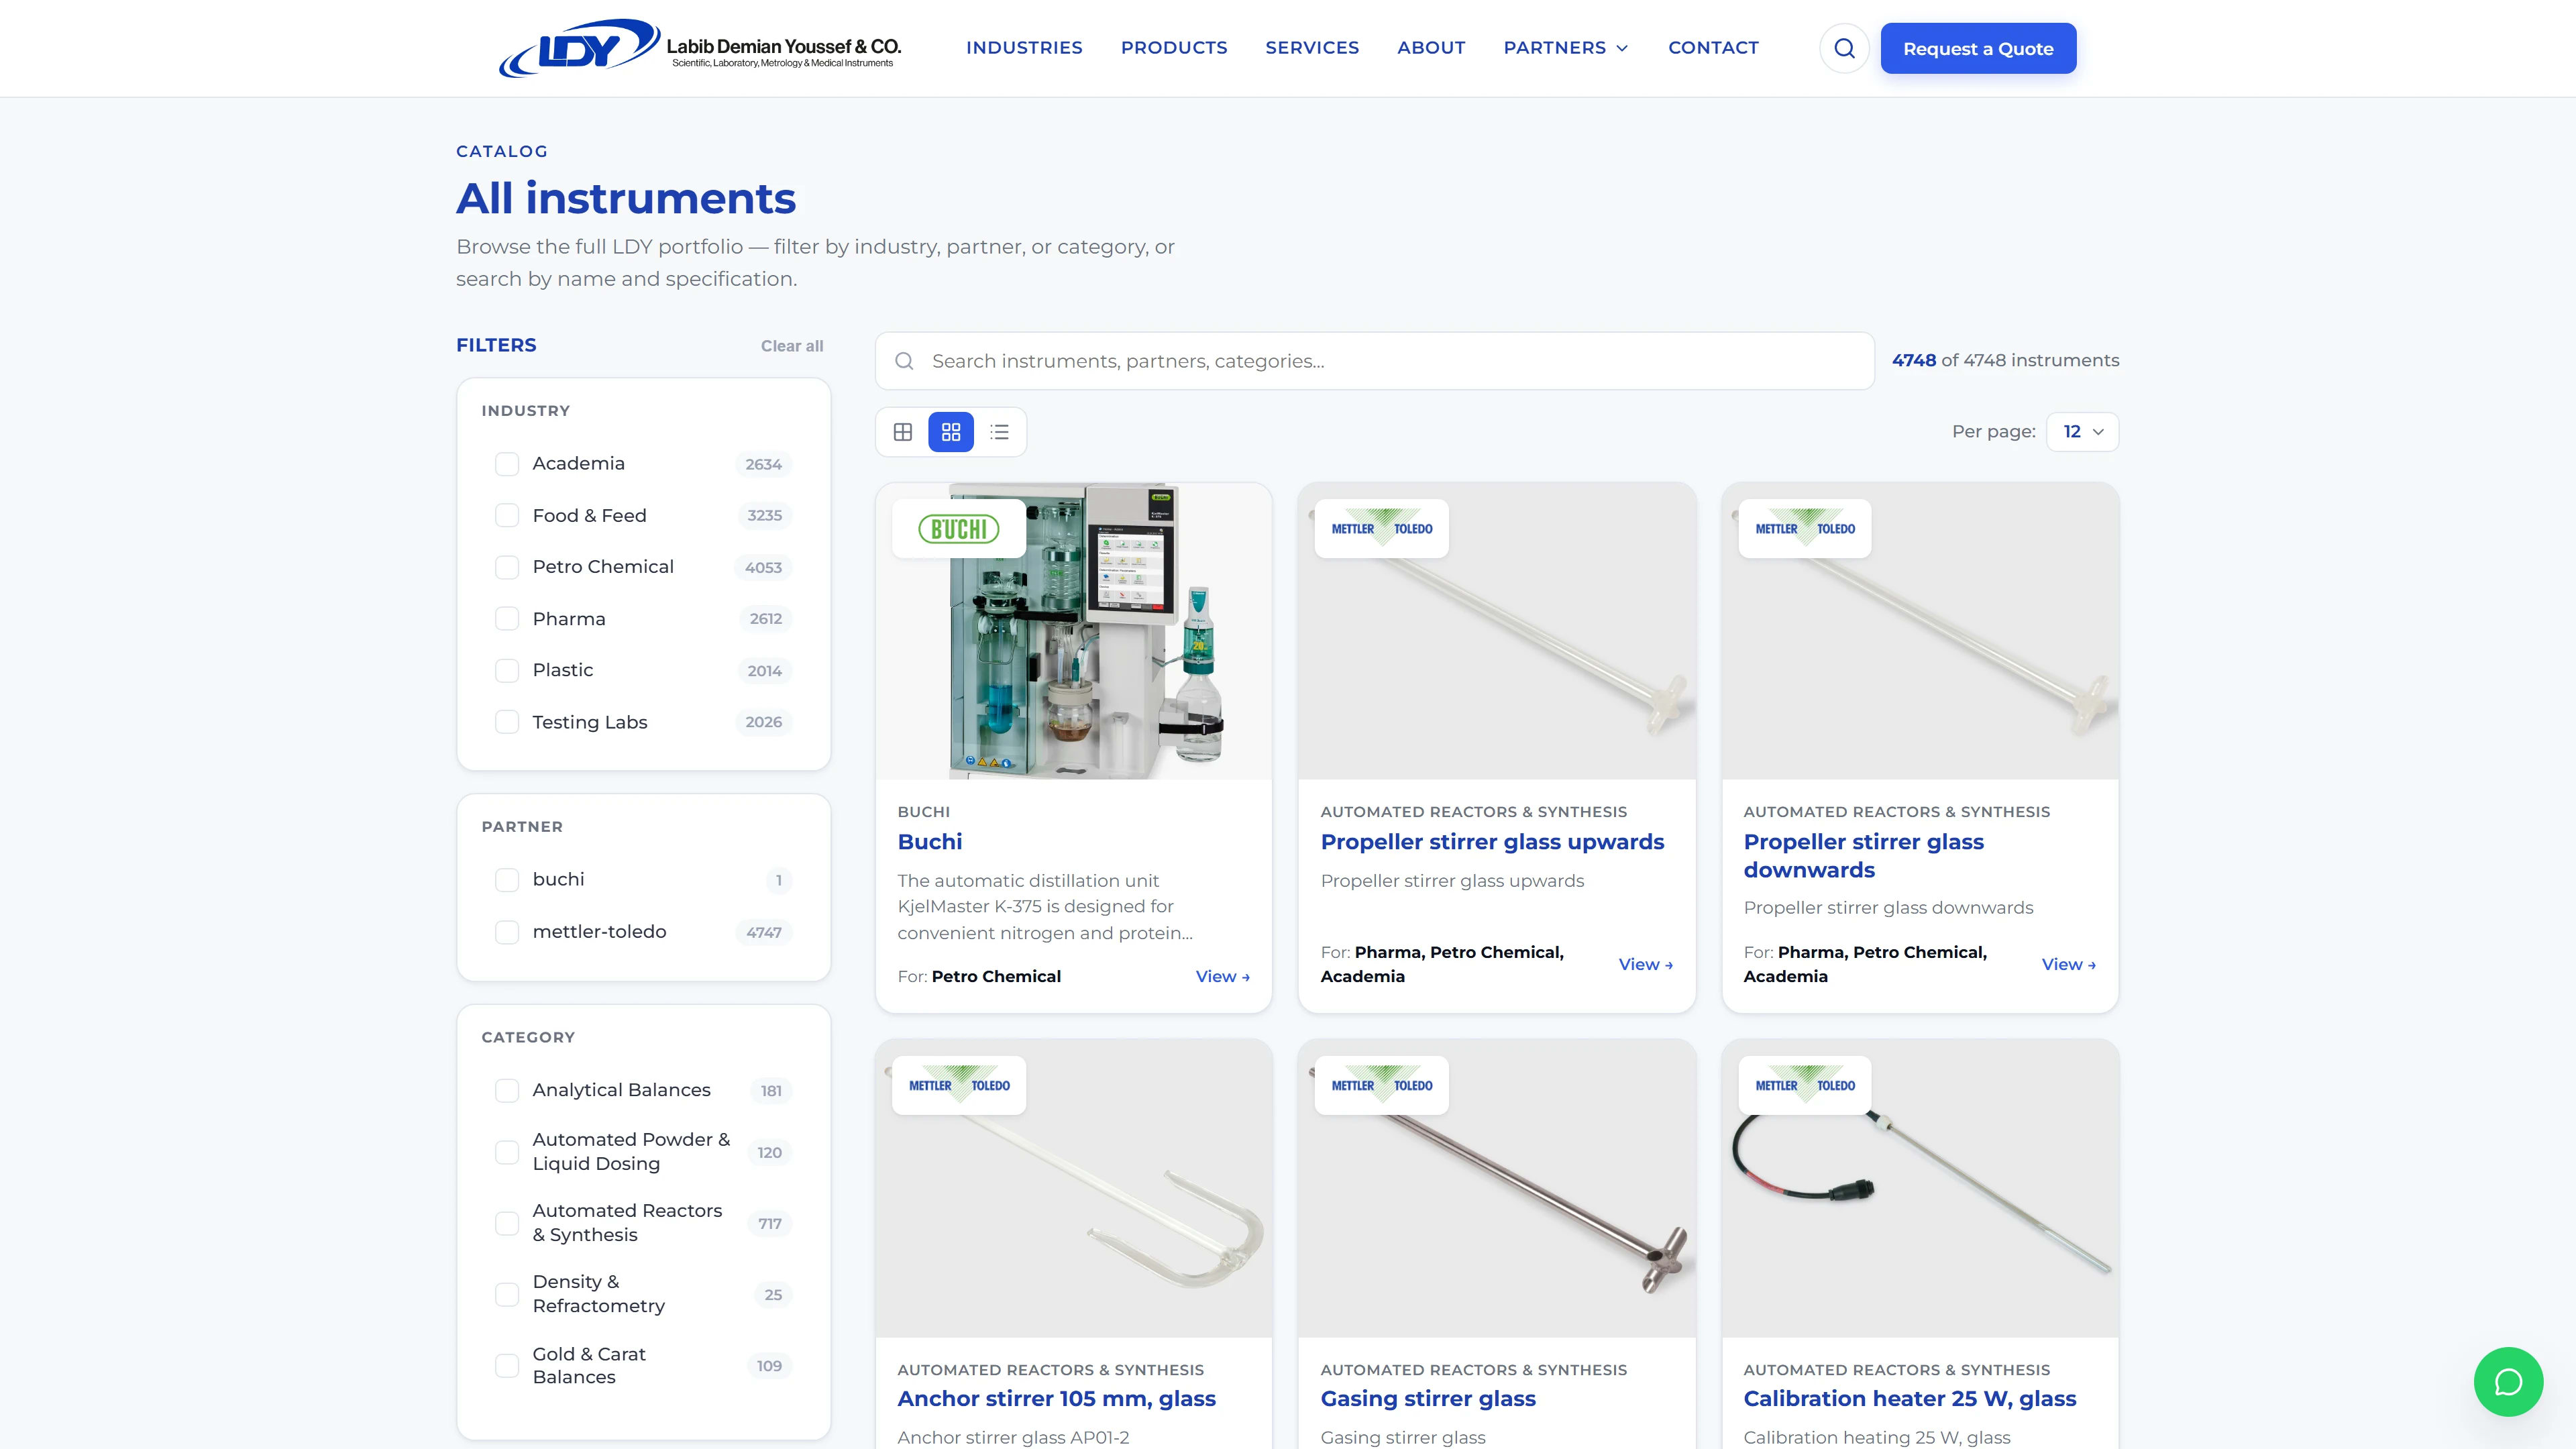View Propeller stirrer glass upwards product
This screenshot has width=2576, height=1449.
coord(1645,964)
